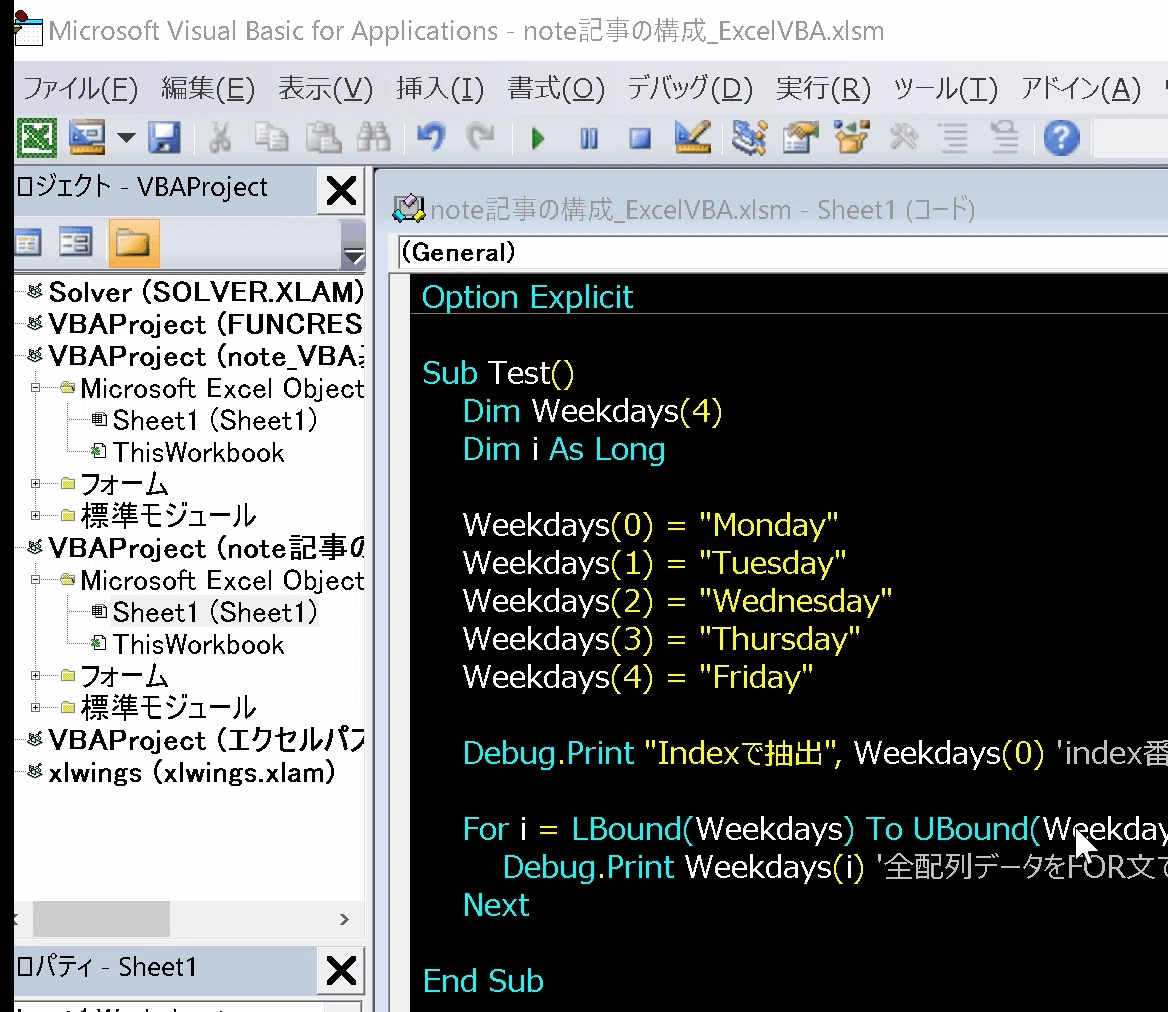The height and width of the screenshot is (1012, 1168).
Task: Click the Copy icon in toolbar
Action: click(271, 138)
